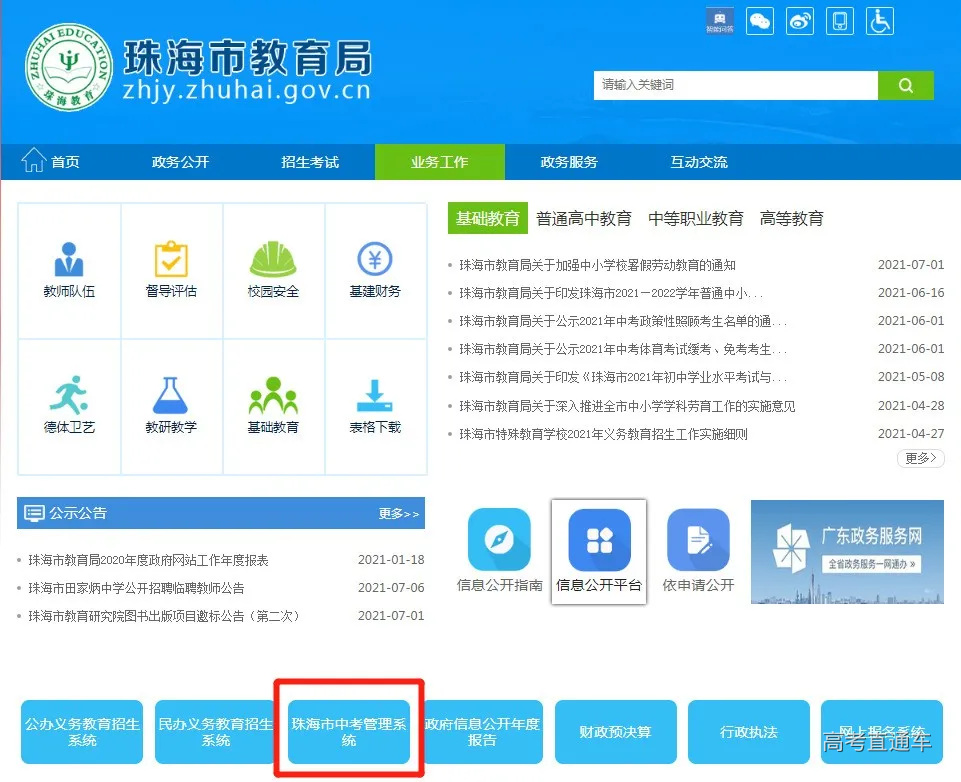Screen dimensions: 961x782
Task: Open the 信息公开指南 compass icon
Action: click(499, 540)
